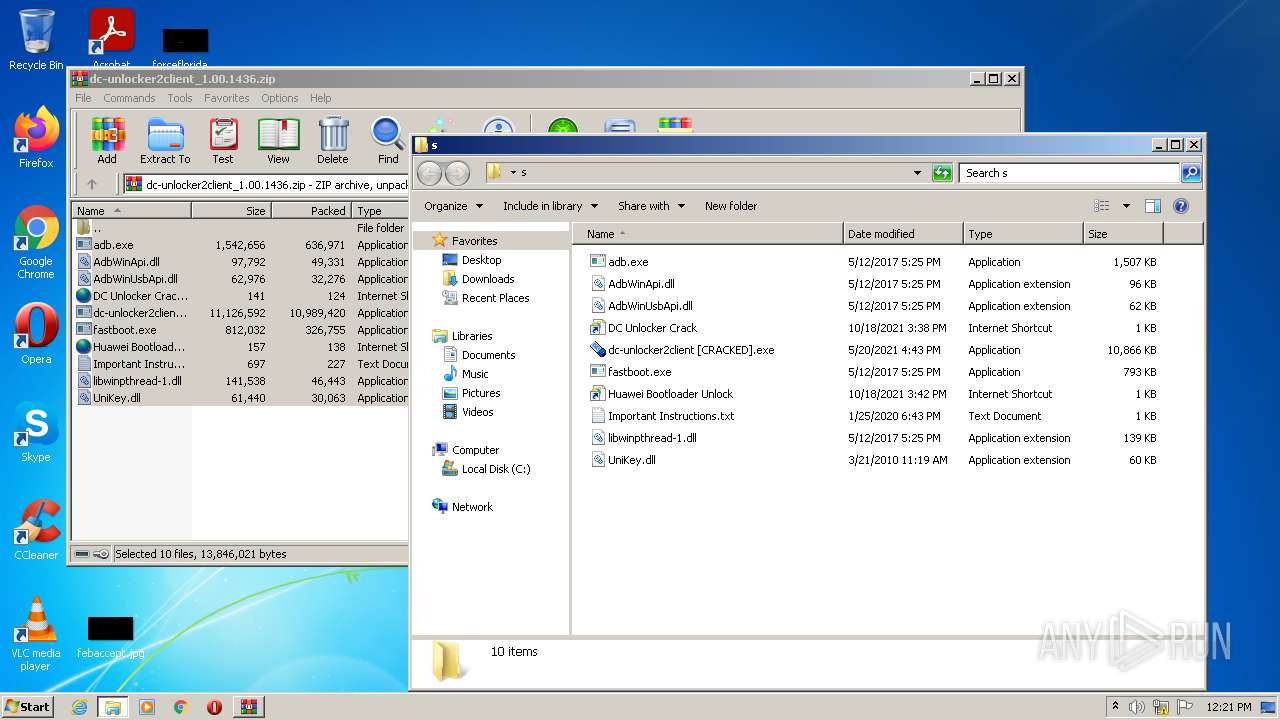Image resolution: width=1280 pixels, height=720 pixels.
Task: Select libwinpthread-1.dll in Explorer
Action: [x=652, y=438]
